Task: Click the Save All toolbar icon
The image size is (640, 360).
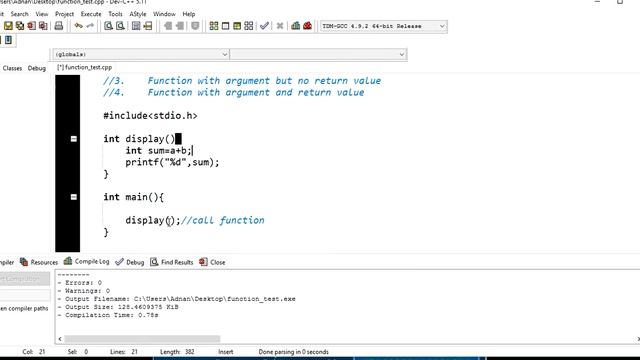Action: click(20, 26)
